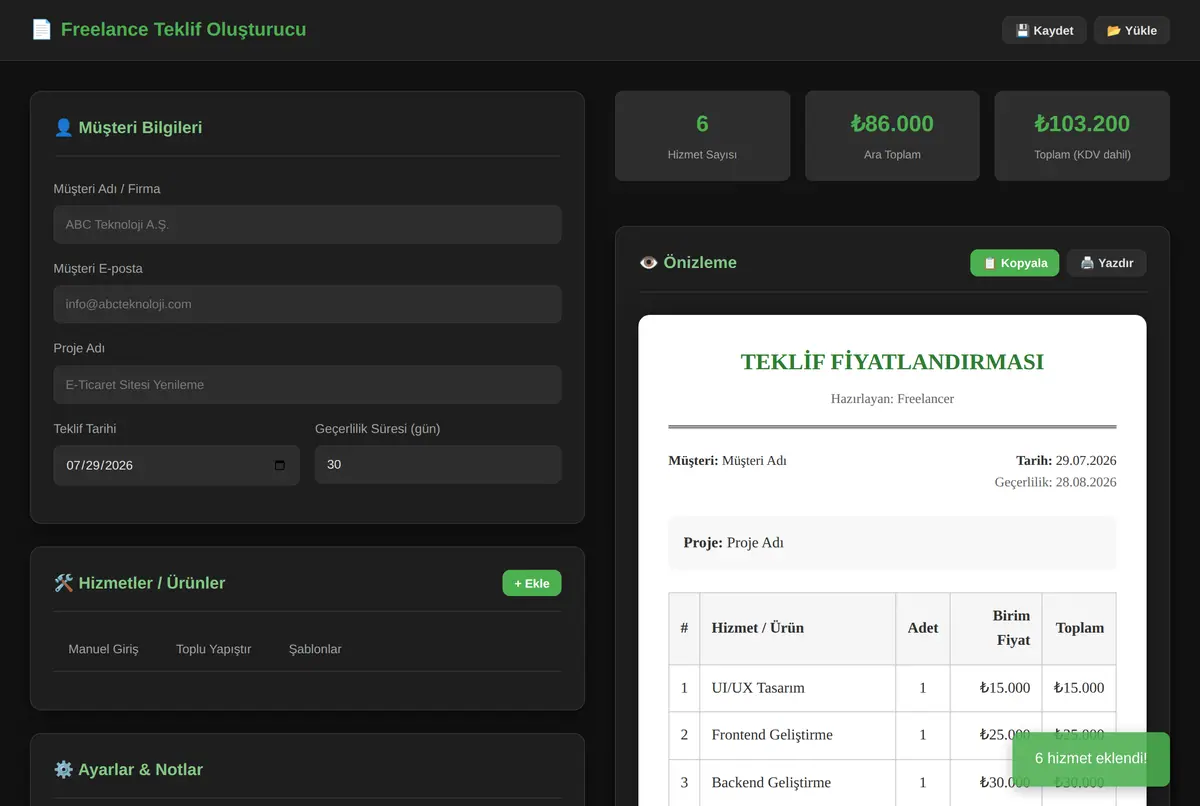Click into the Proje Adı field
The image size is (1200, 806).
(x=307, y=384)
